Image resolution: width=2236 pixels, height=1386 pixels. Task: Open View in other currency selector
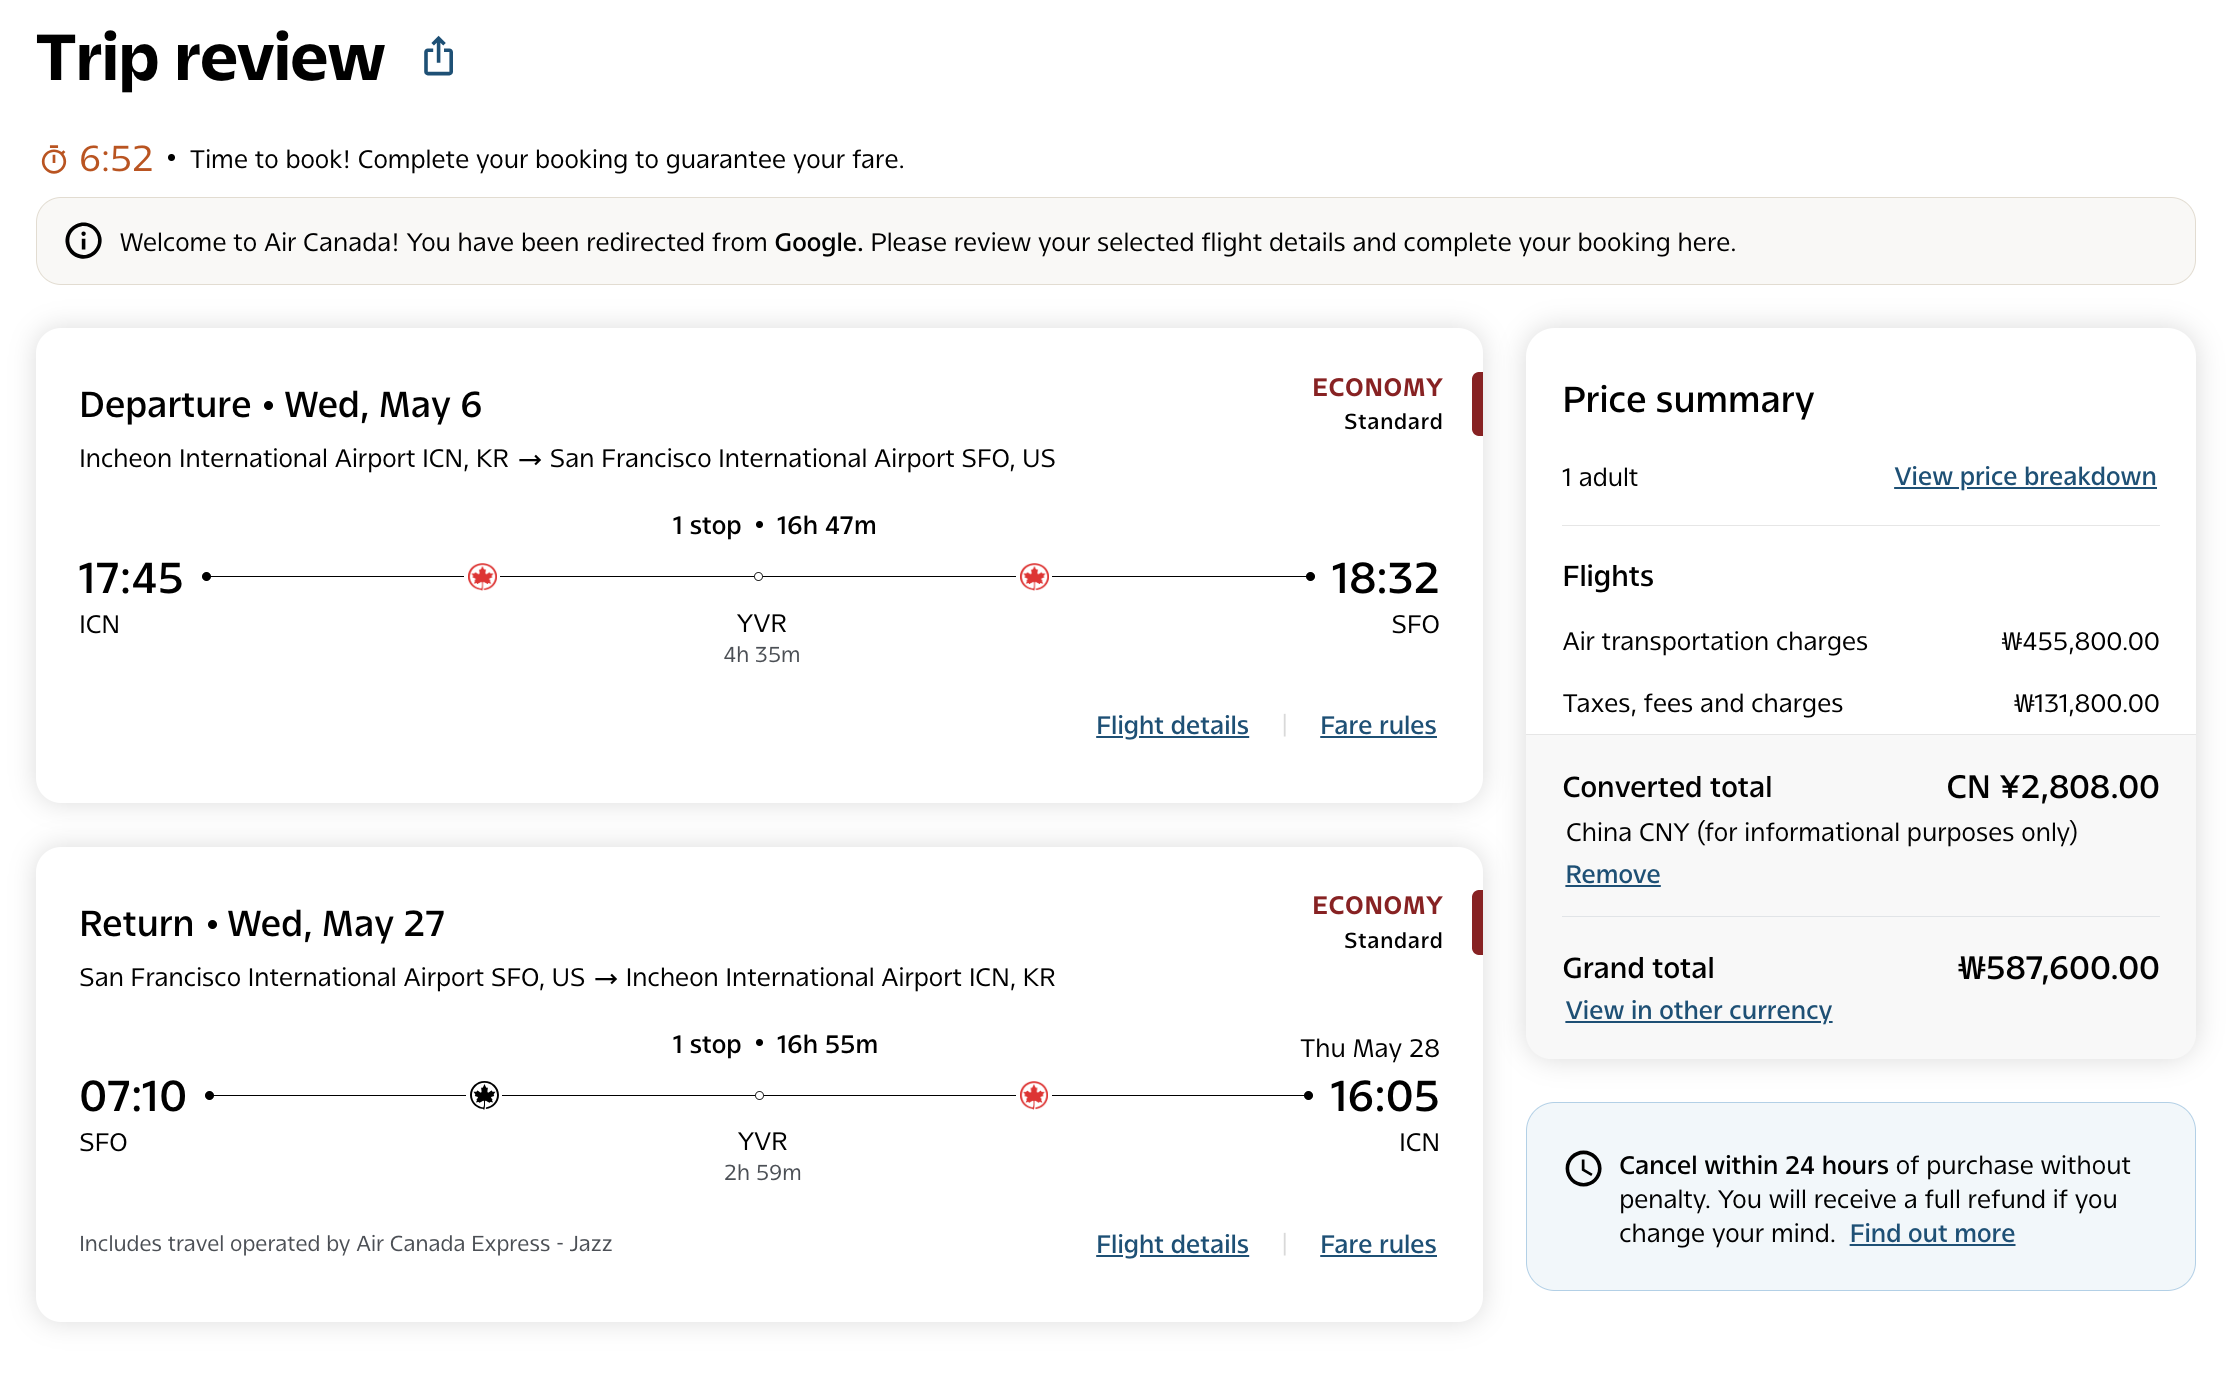[x=1698, y=1010]
